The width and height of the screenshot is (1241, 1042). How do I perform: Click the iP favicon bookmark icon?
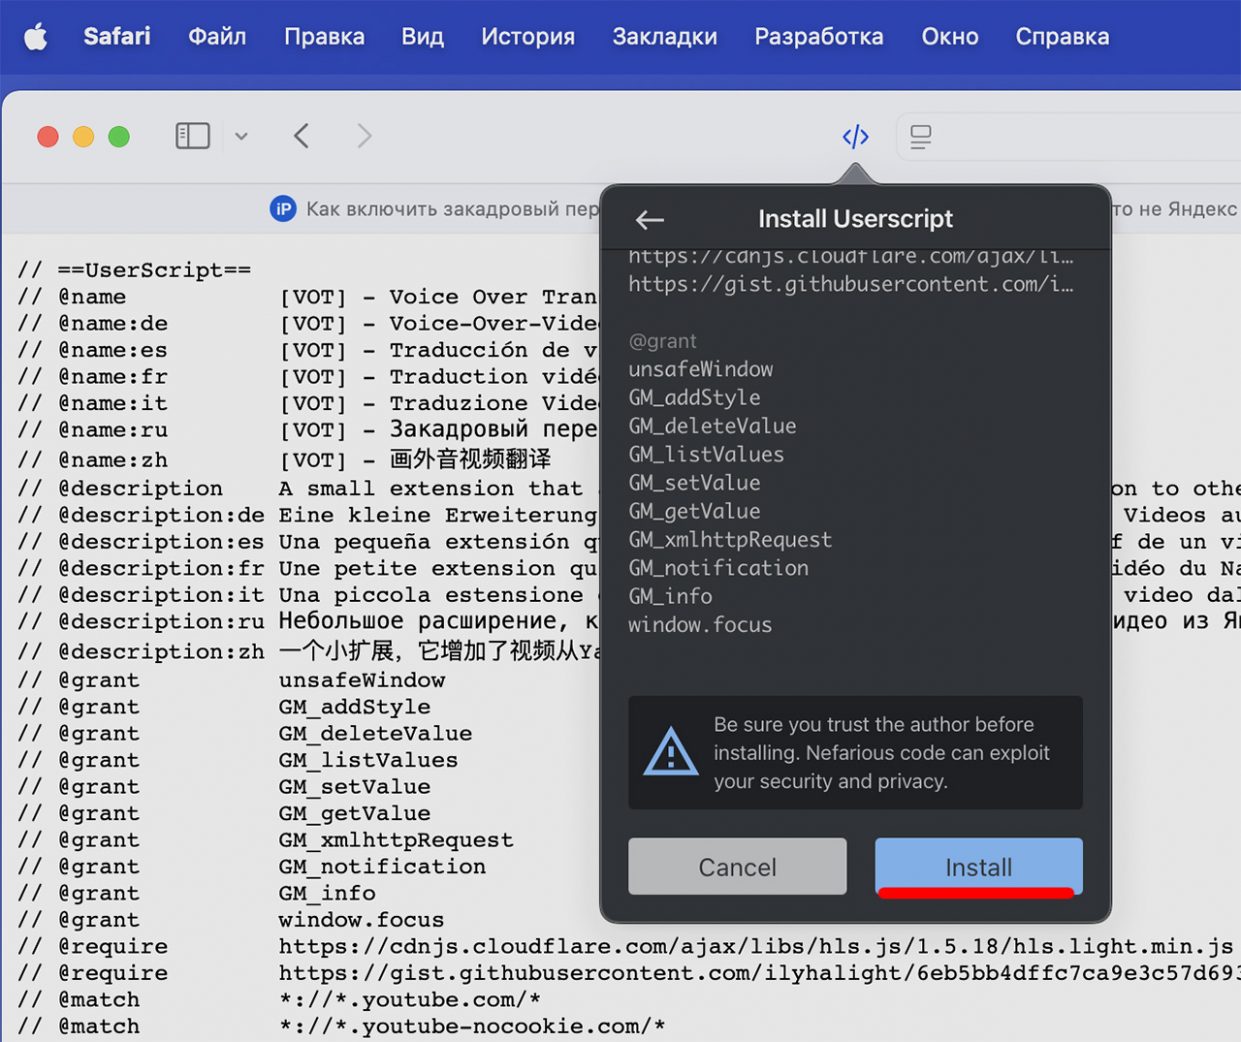coord(283,209)
